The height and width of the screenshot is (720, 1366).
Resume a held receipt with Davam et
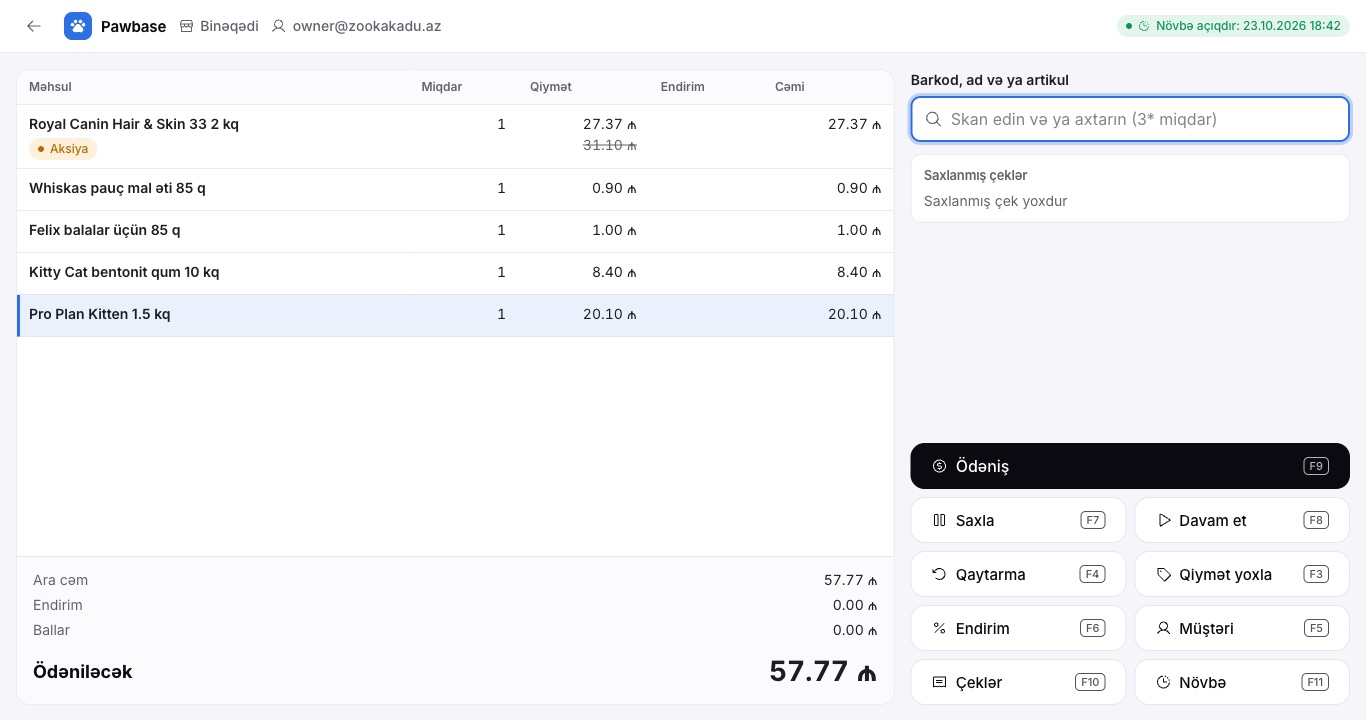(1242, 520)
